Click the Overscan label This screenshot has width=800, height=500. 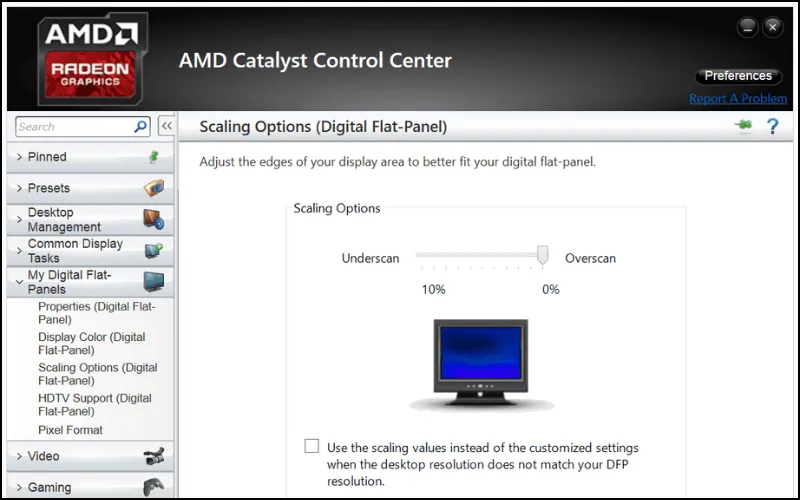point(590,258)
